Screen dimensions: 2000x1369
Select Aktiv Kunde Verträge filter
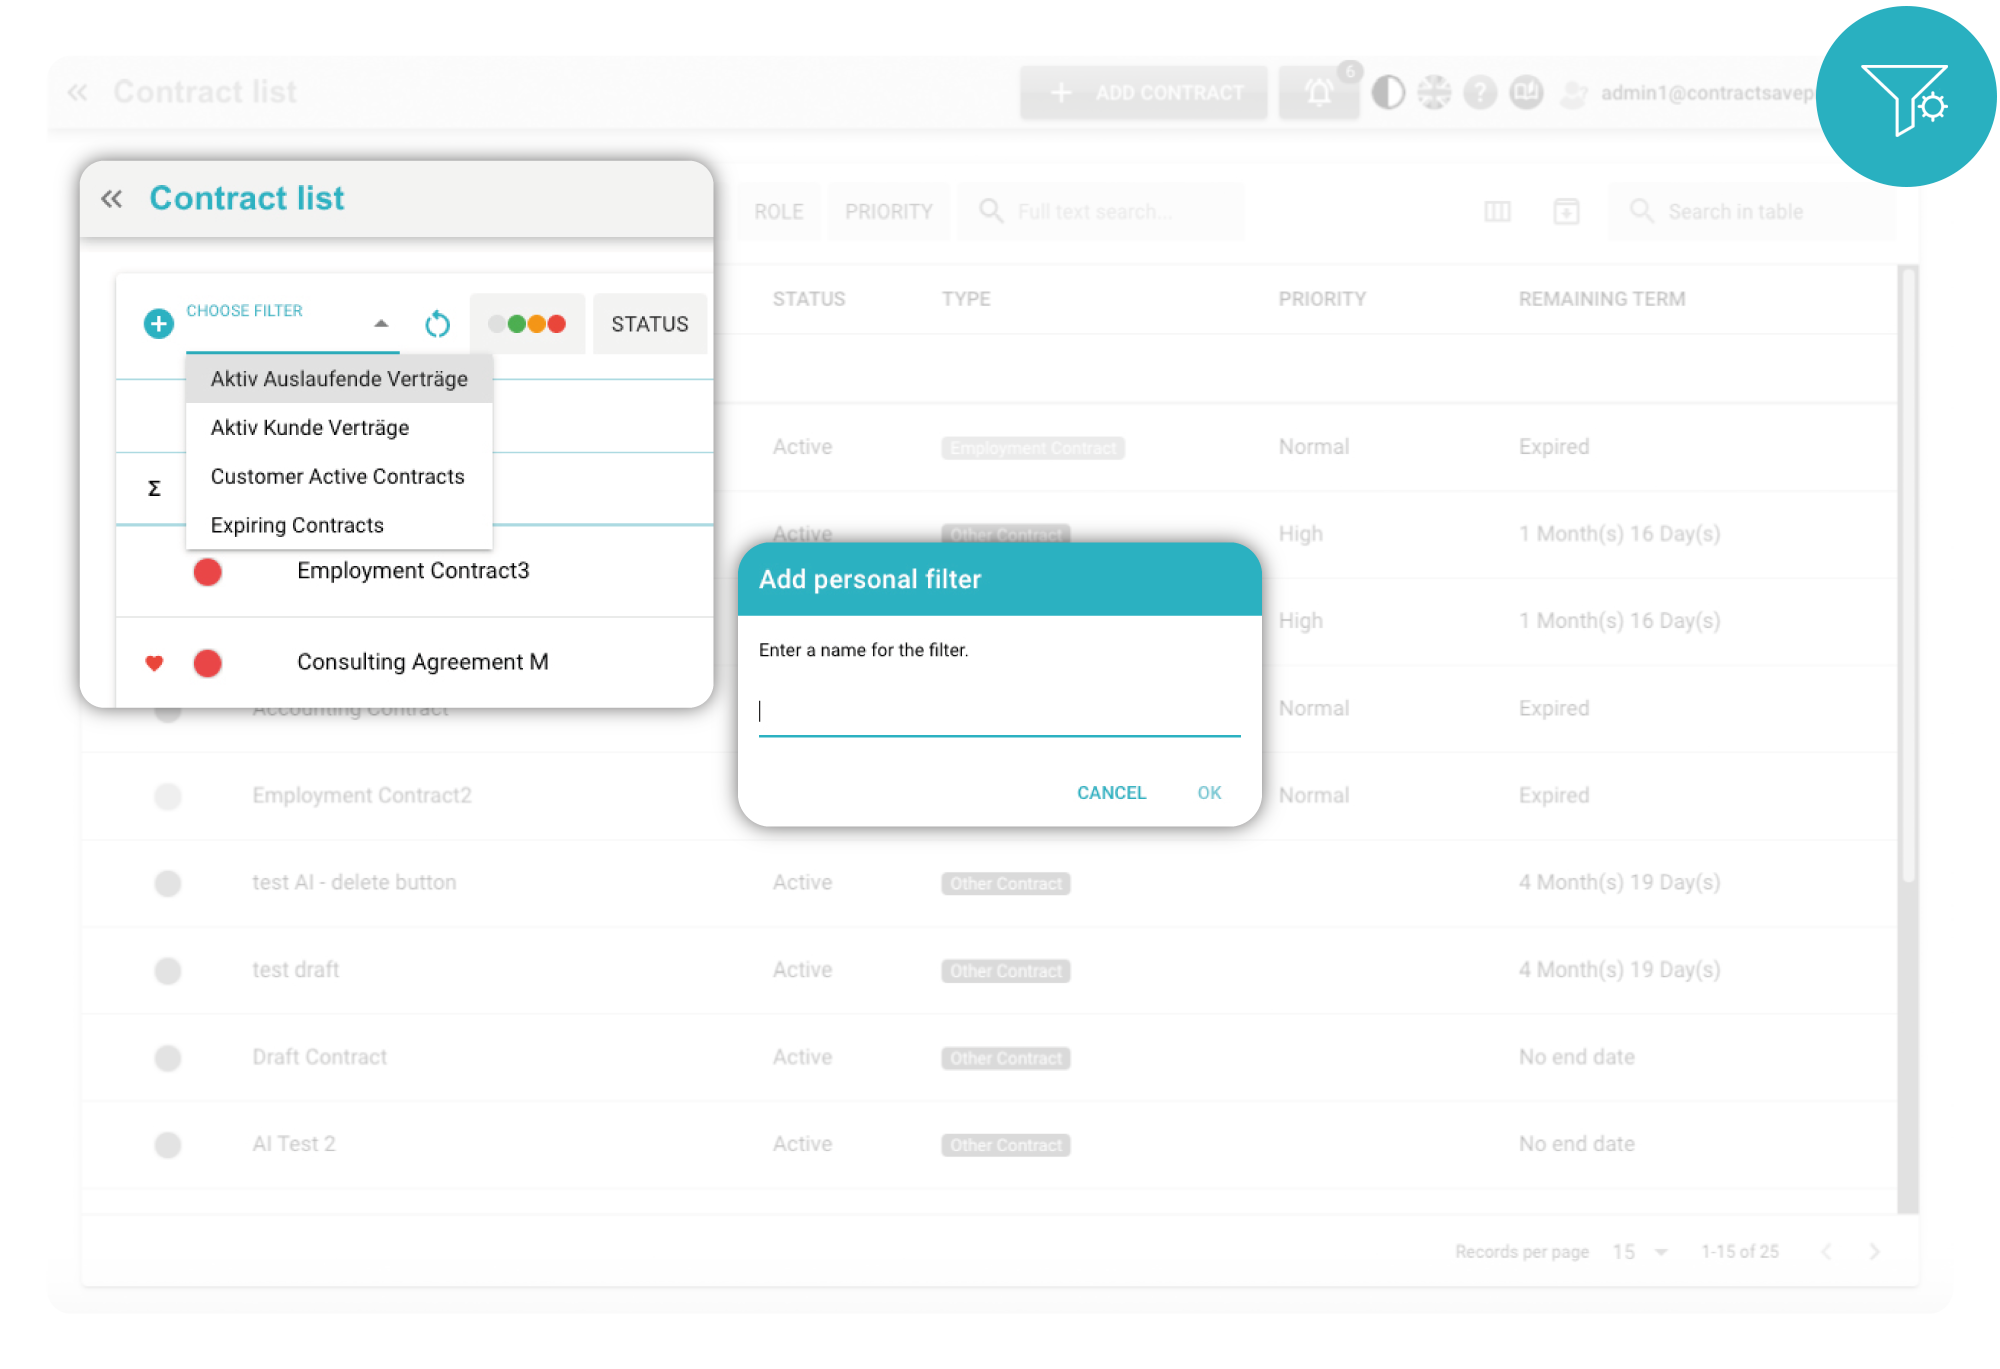coord(339,428)
